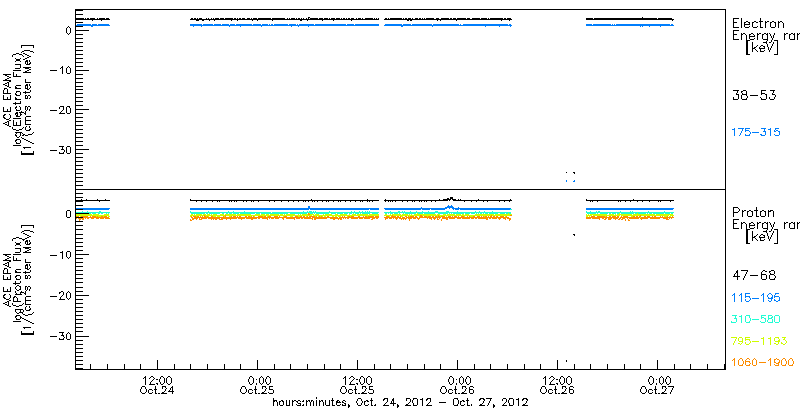Viewport: 800px width, 410px height.
Task: Click the 'log(Electron Flux)' y-axis title
Action: 19,99
